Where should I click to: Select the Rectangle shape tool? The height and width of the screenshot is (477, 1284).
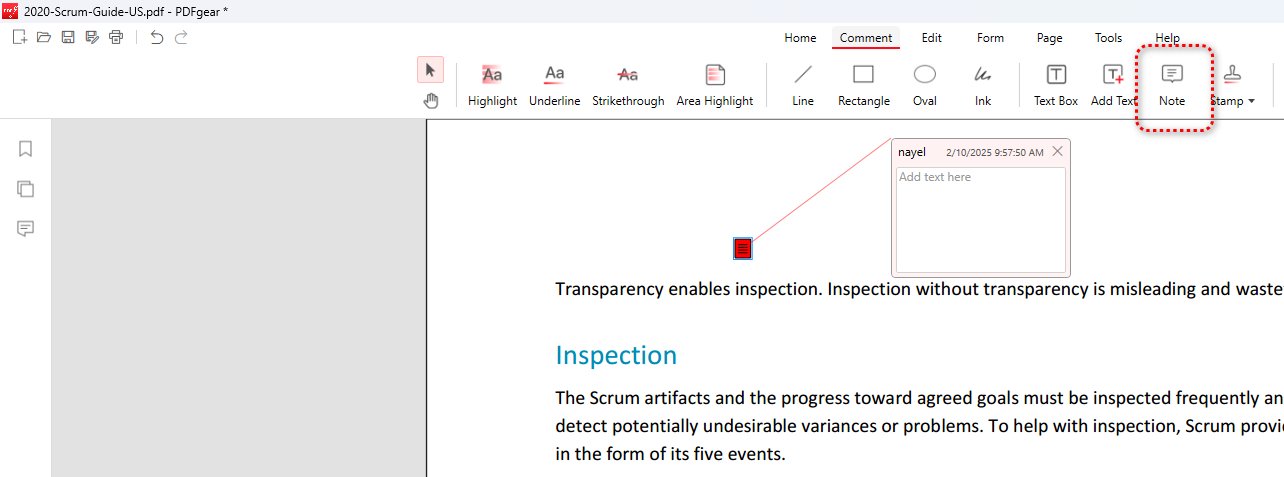point(863,85)
